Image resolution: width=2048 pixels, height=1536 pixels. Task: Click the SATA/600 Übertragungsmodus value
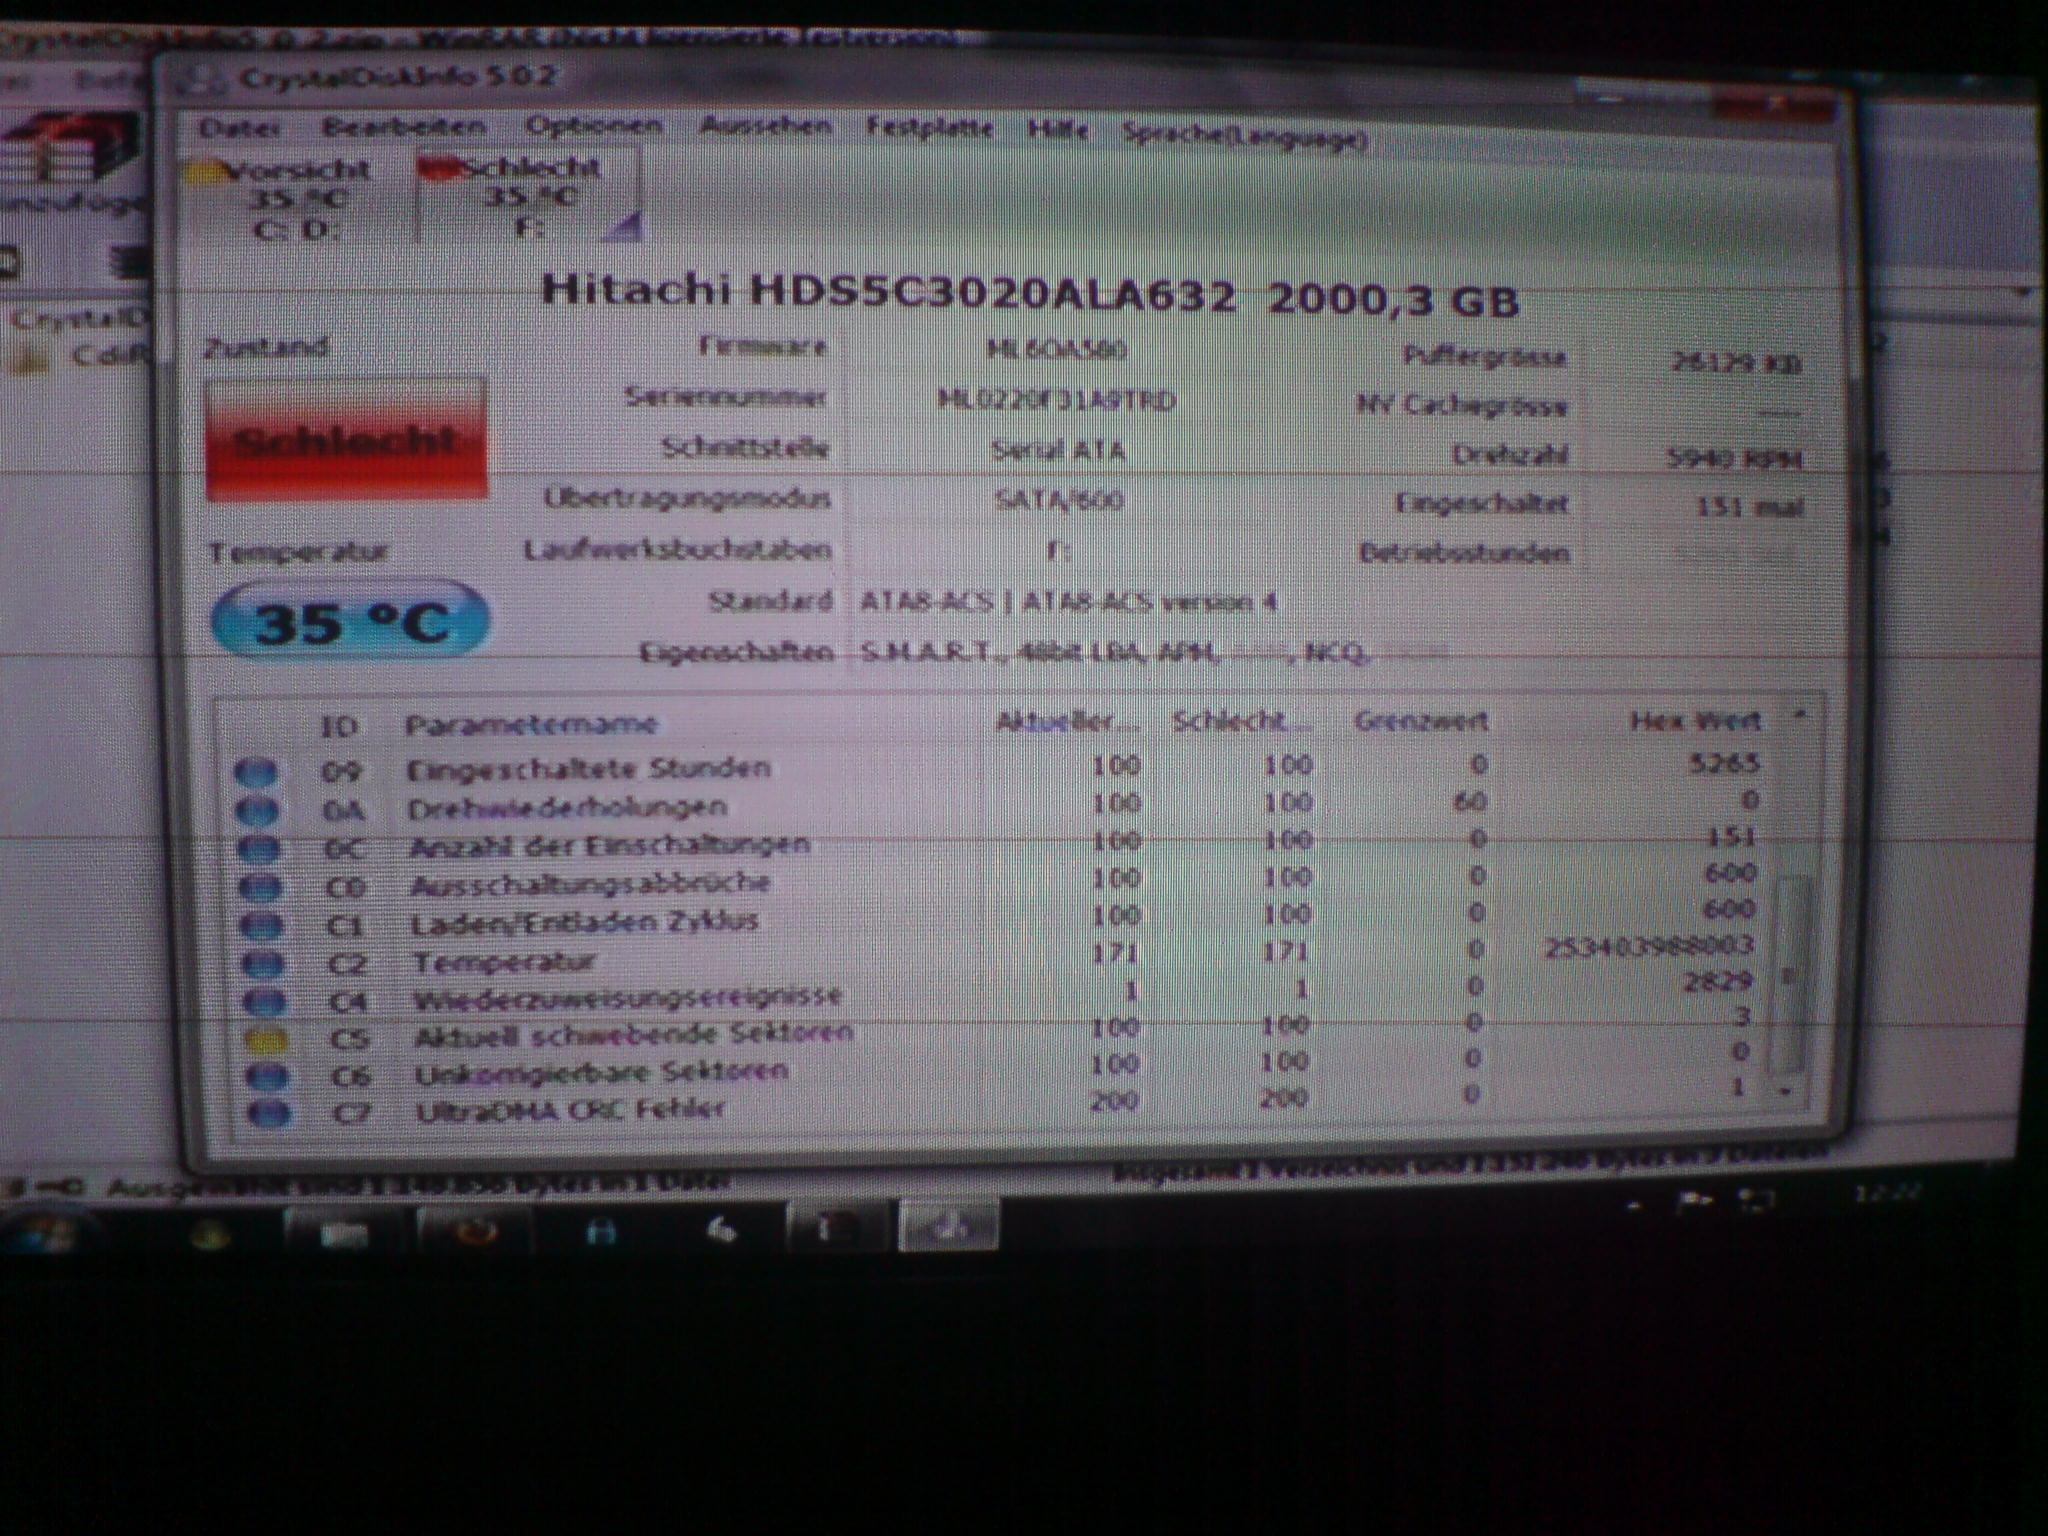coord(1059,498)
